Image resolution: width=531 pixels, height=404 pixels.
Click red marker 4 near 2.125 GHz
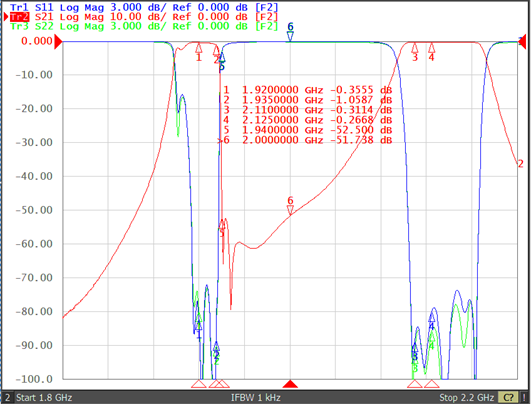pyautogui.click(x=431, y=47)
